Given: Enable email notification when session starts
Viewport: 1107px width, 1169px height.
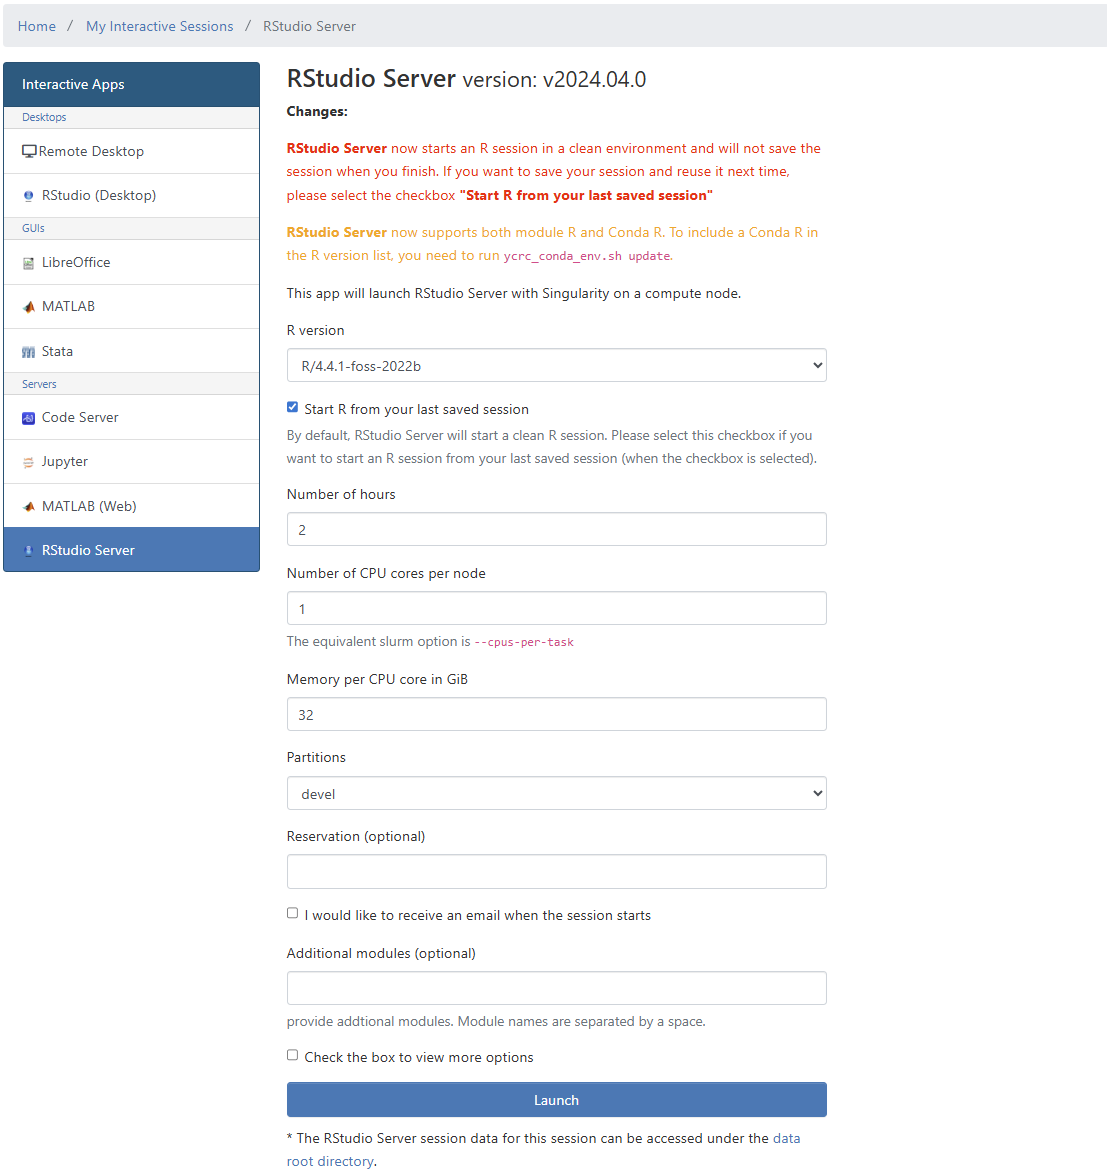Looking at the screenshot, I should click(x=292, y=913).
